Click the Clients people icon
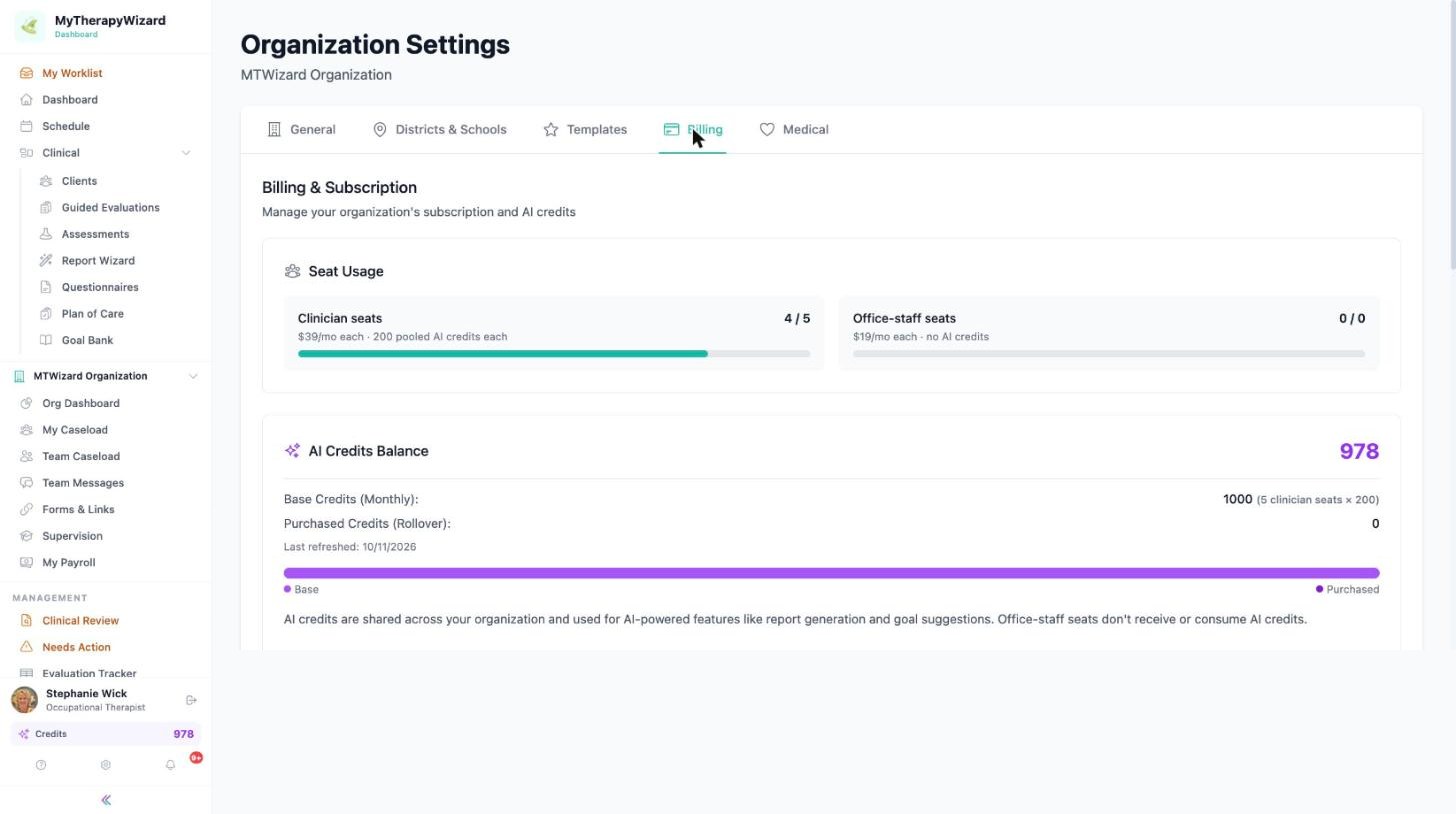This screenshot has width=1456, height=814. coord(46,181)
